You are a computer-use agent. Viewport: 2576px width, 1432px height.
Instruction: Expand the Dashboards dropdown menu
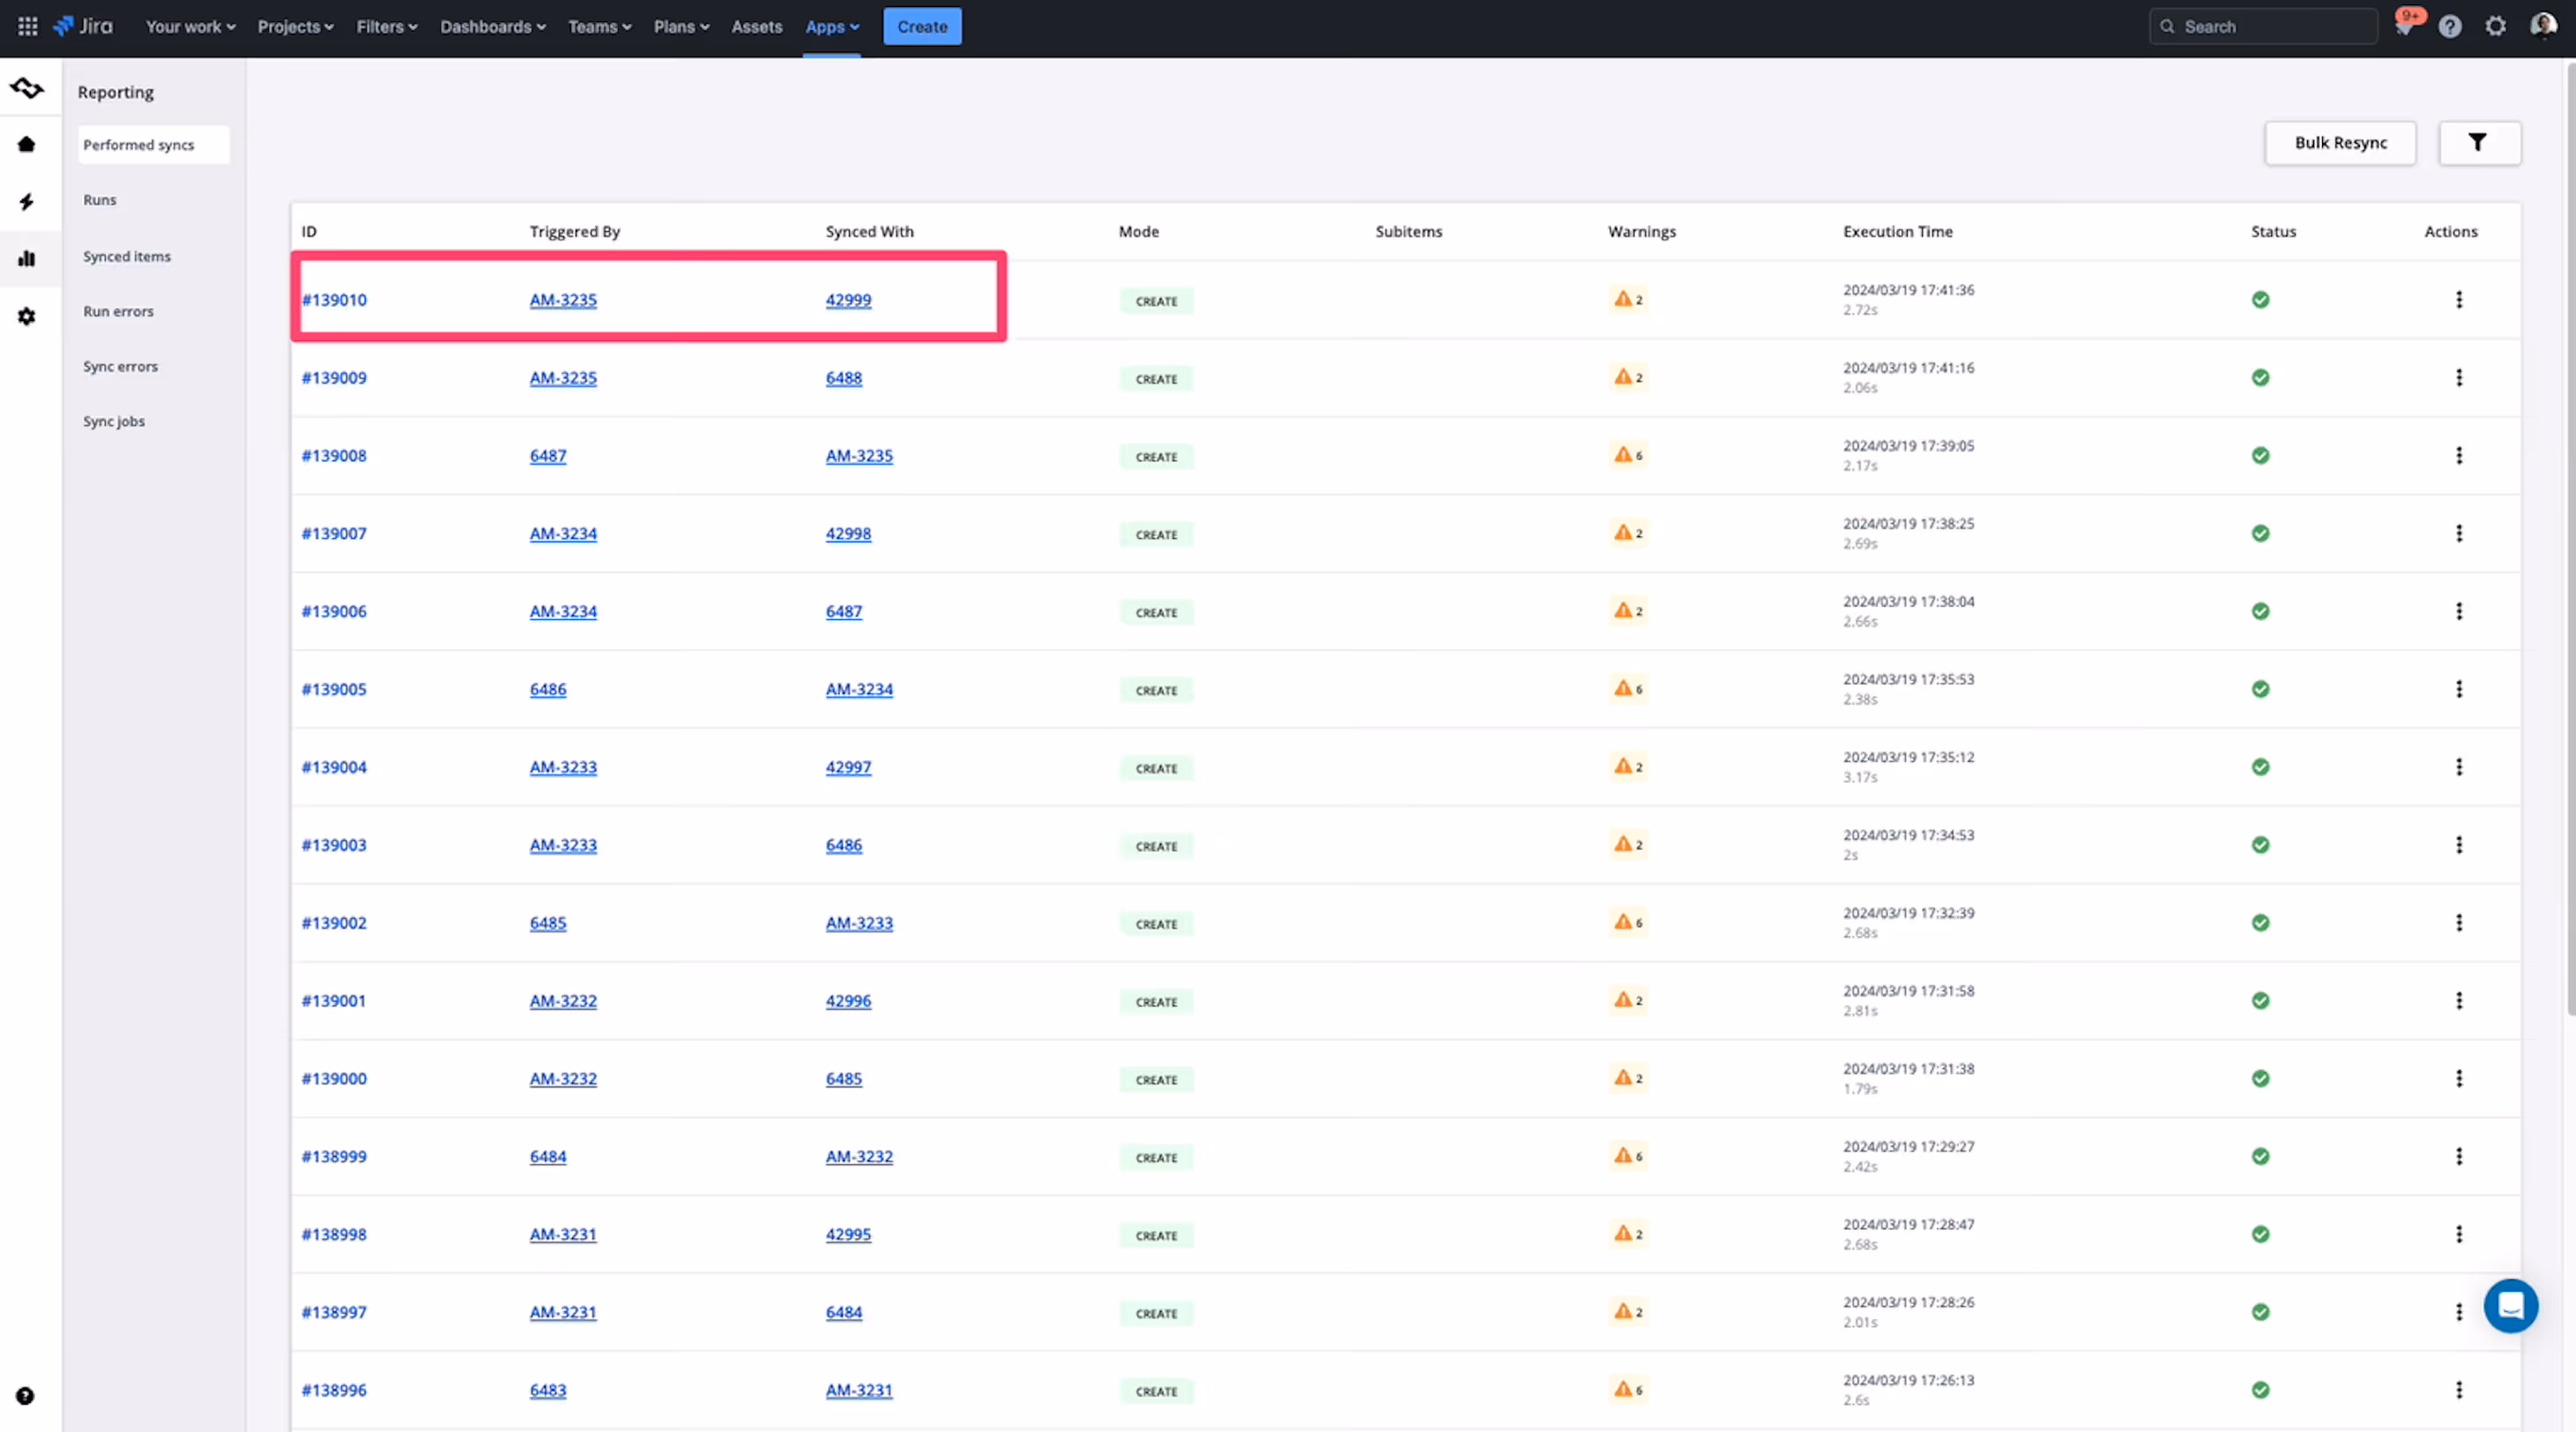coord(492,27)
